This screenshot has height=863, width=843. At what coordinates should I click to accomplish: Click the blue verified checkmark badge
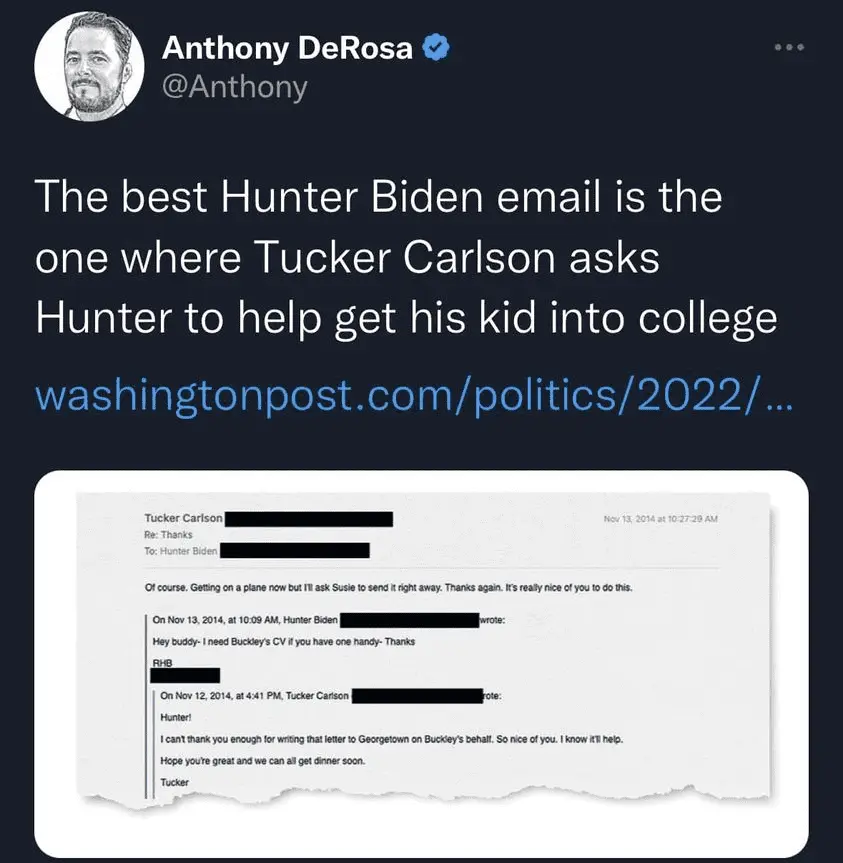433,47
